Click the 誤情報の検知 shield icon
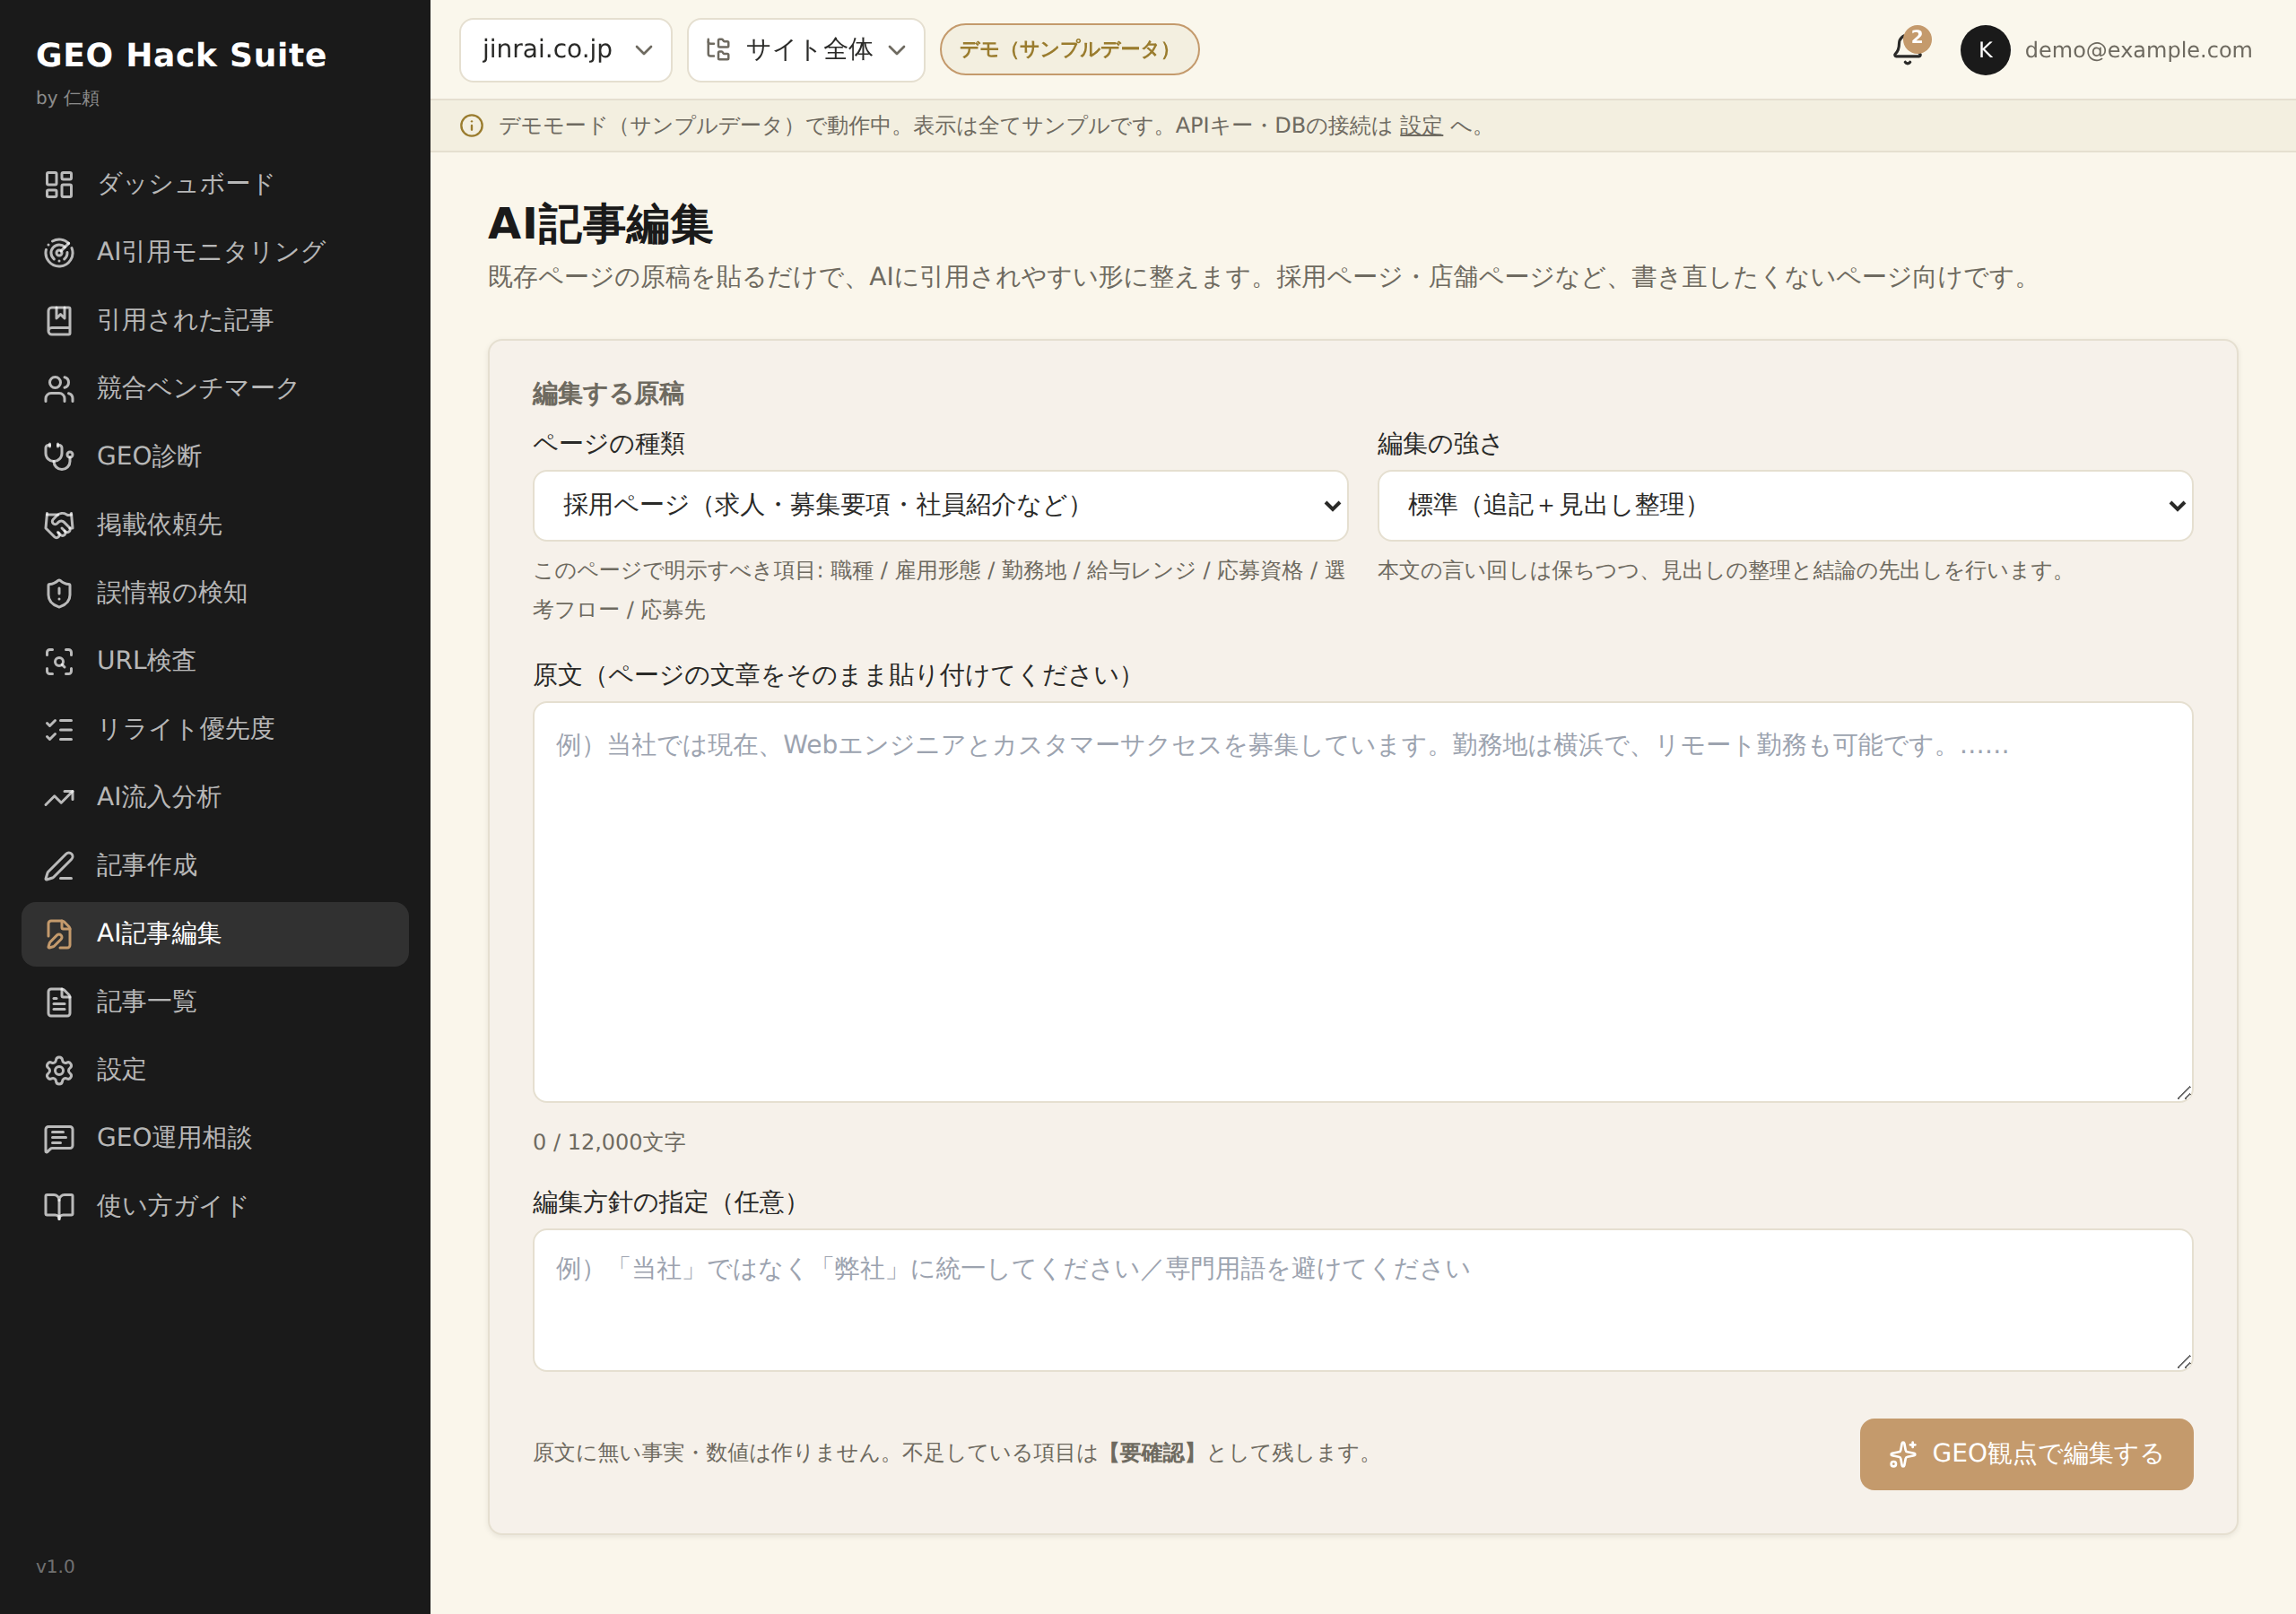 point(59,593)
